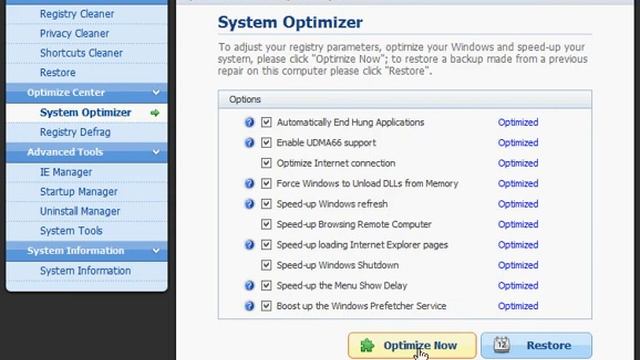Uncheck Speed-up Windows refresh
Viewport: 640px width, 360px height.
266,204
